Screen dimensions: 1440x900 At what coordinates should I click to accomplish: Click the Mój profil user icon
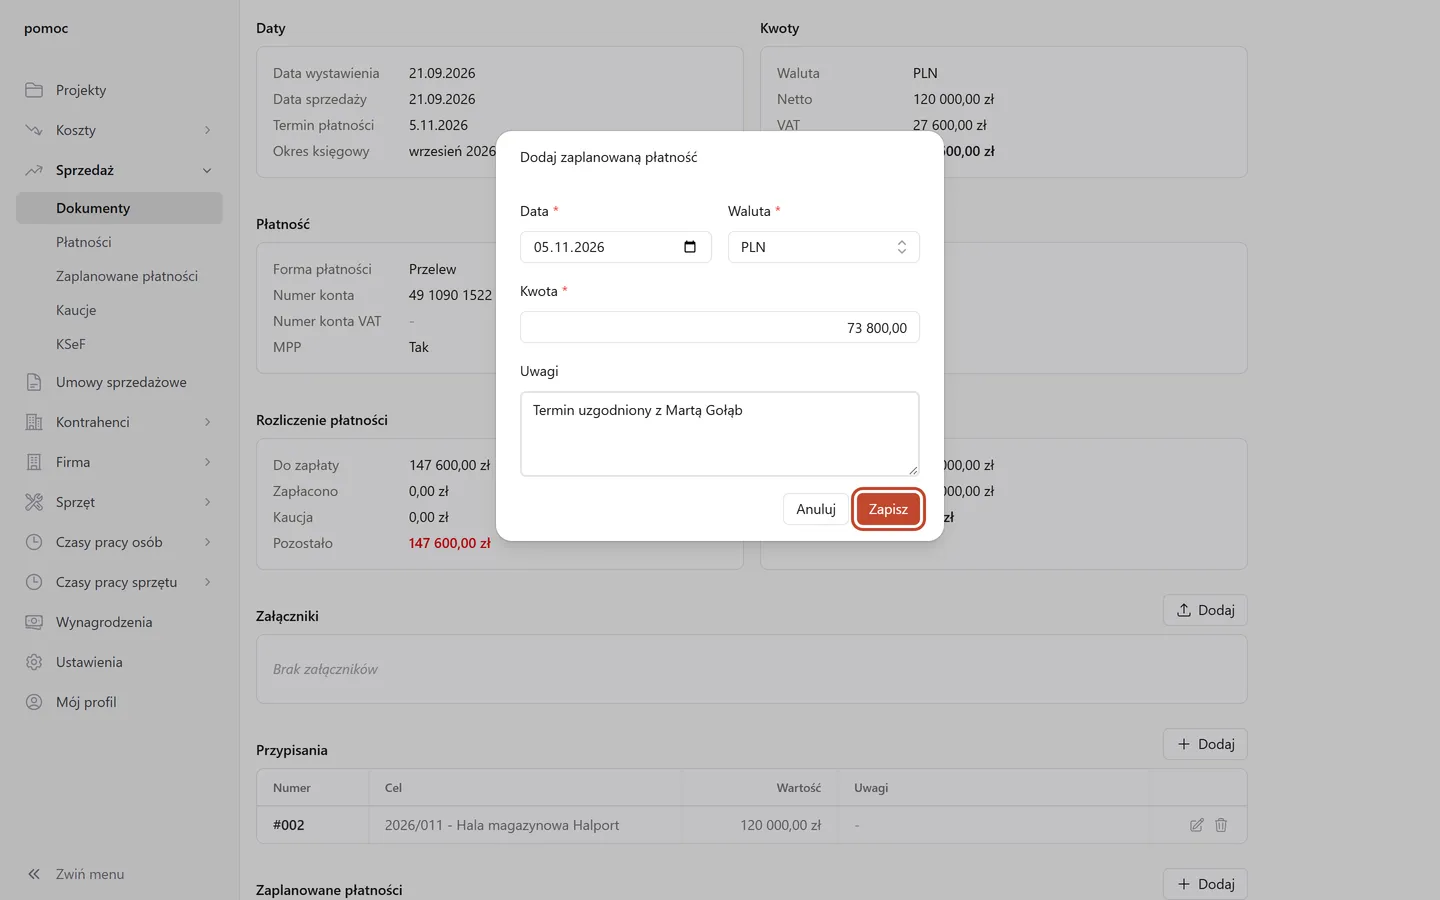point(34,702)
